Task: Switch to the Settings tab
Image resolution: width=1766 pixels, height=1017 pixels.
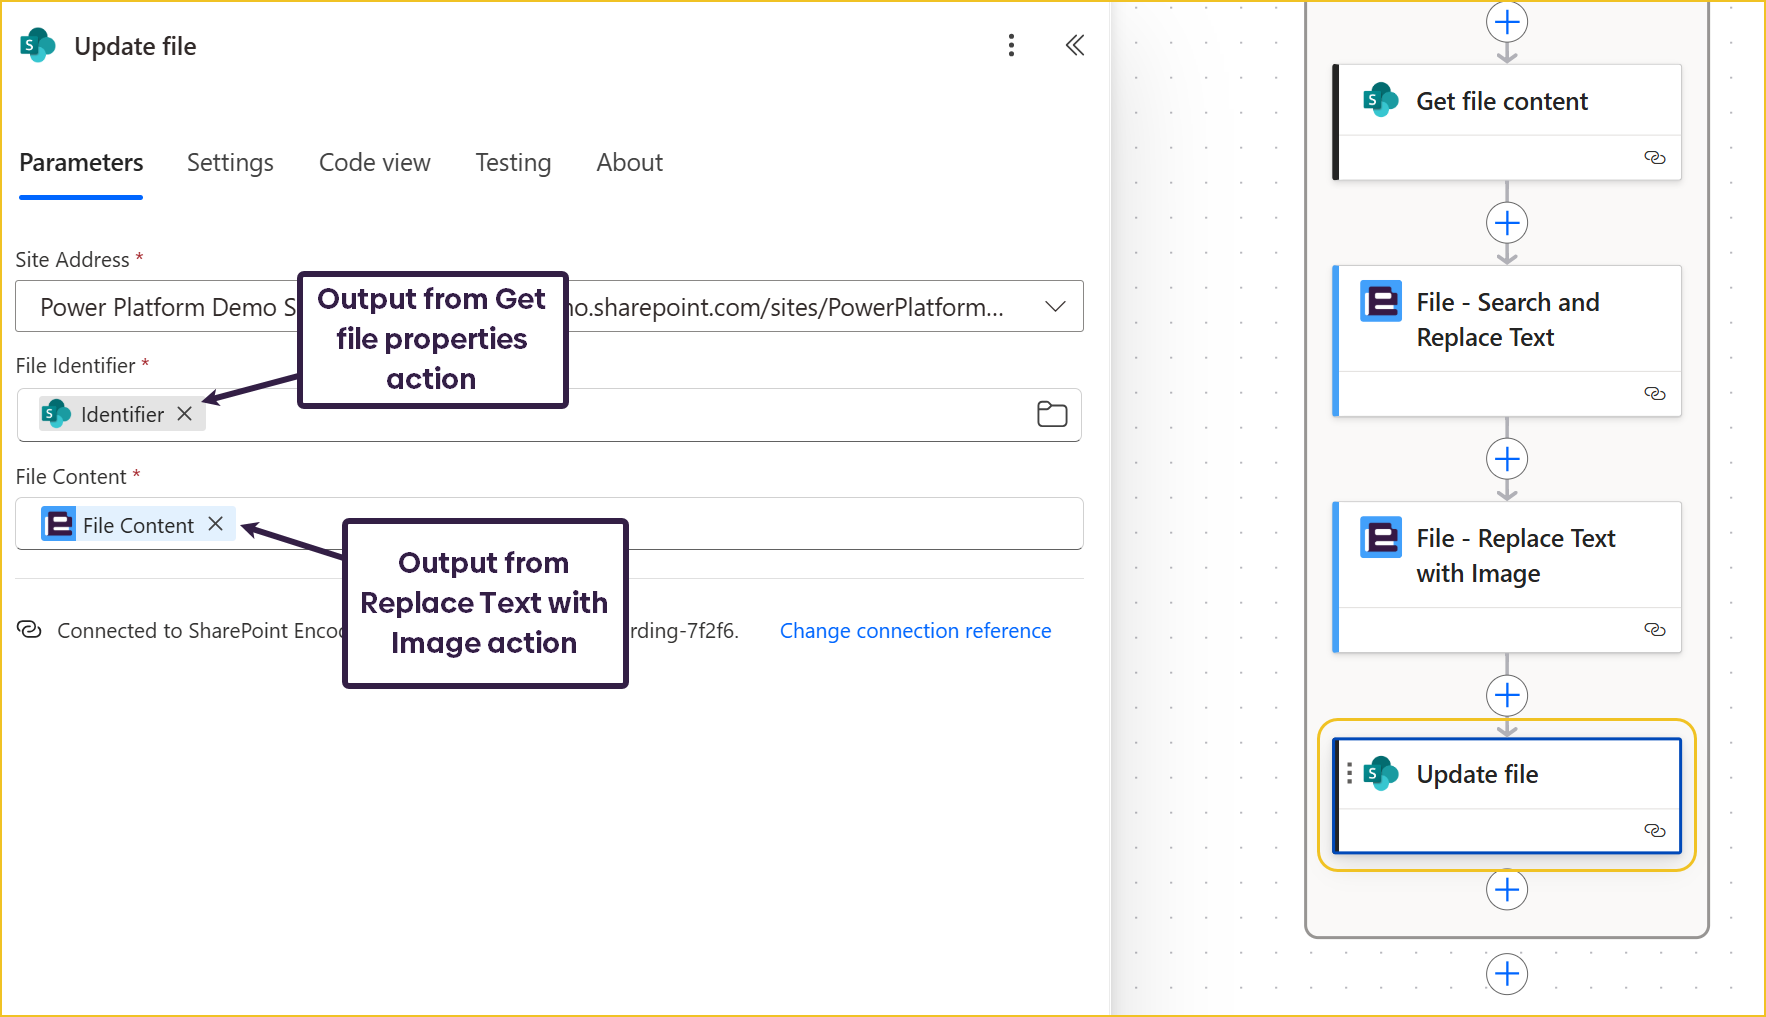Action: [230, 163]
